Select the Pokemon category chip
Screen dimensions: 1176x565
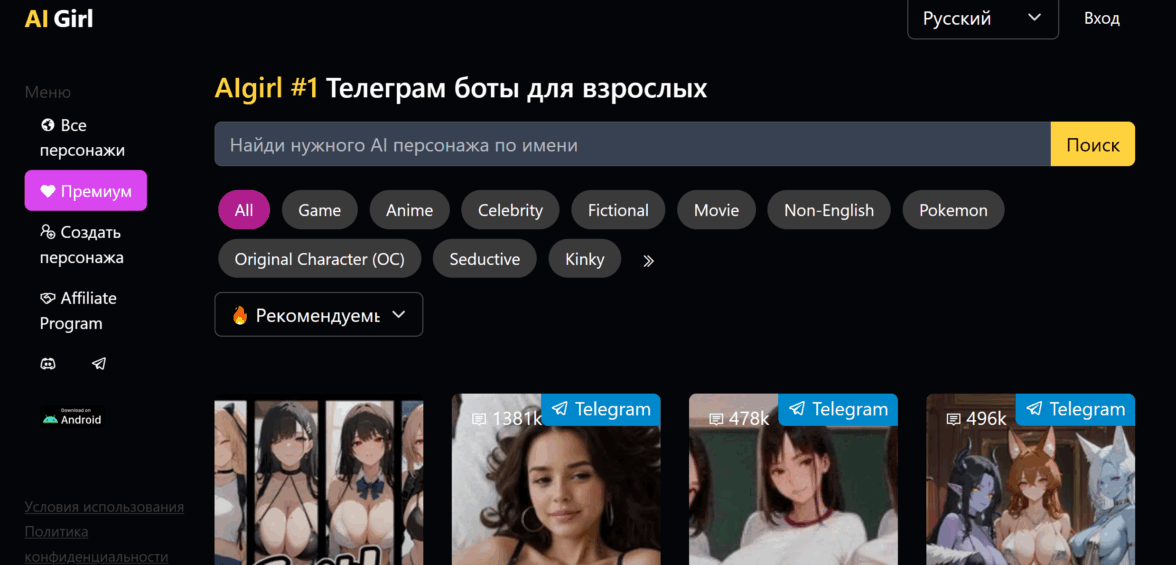(x=953, y=210)
